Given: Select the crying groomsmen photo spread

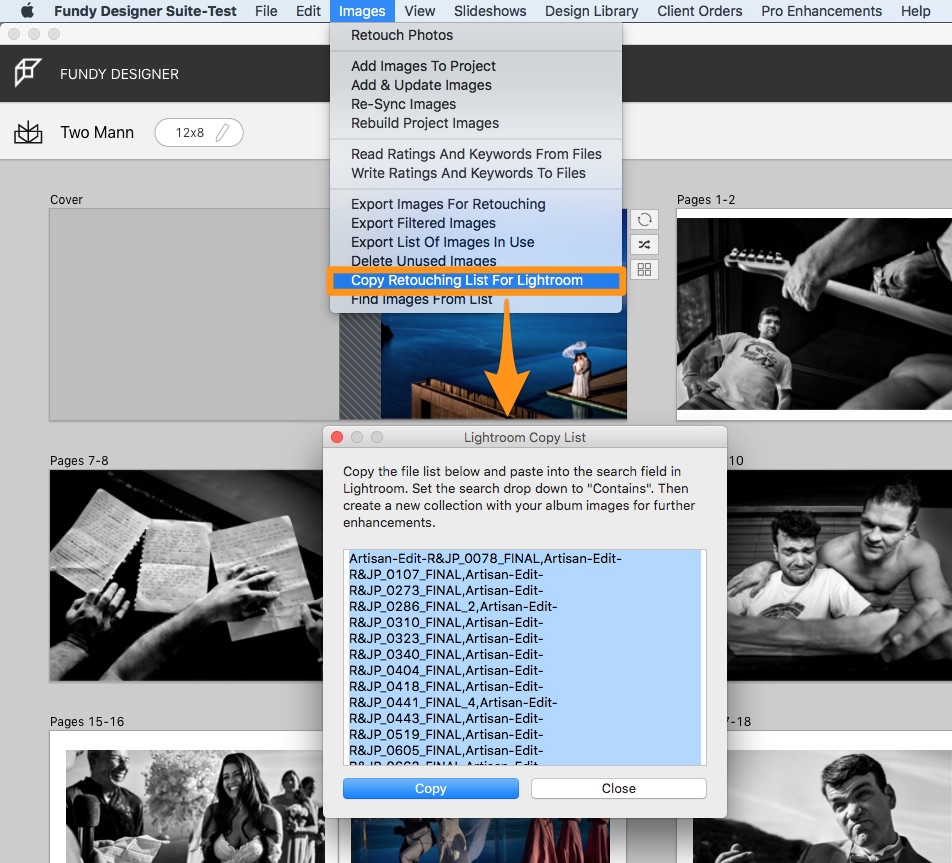Looking at the screenshot, I should point(839,575).
